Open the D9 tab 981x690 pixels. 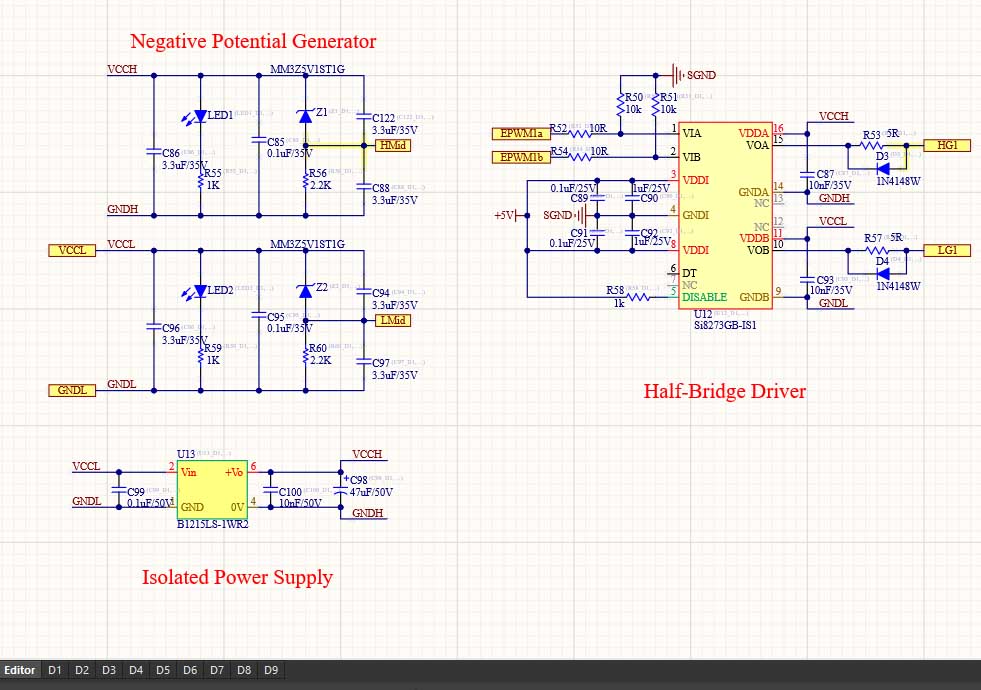pos(271,670)
